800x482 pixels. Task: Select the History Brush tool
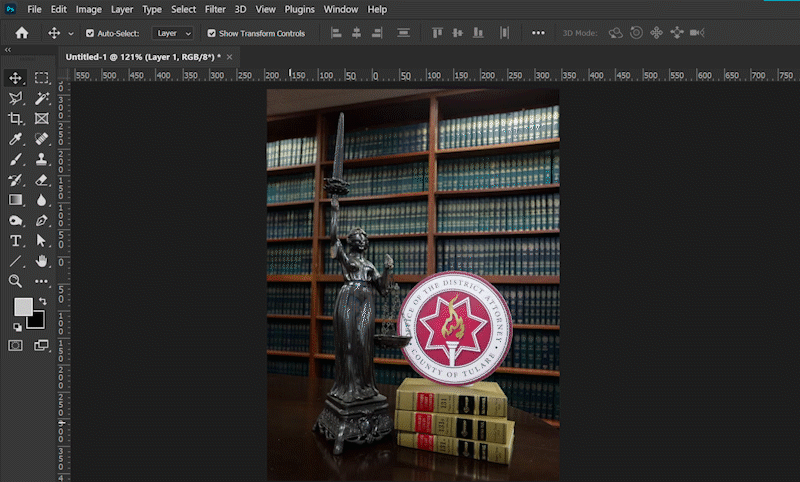tap(15, 180)
